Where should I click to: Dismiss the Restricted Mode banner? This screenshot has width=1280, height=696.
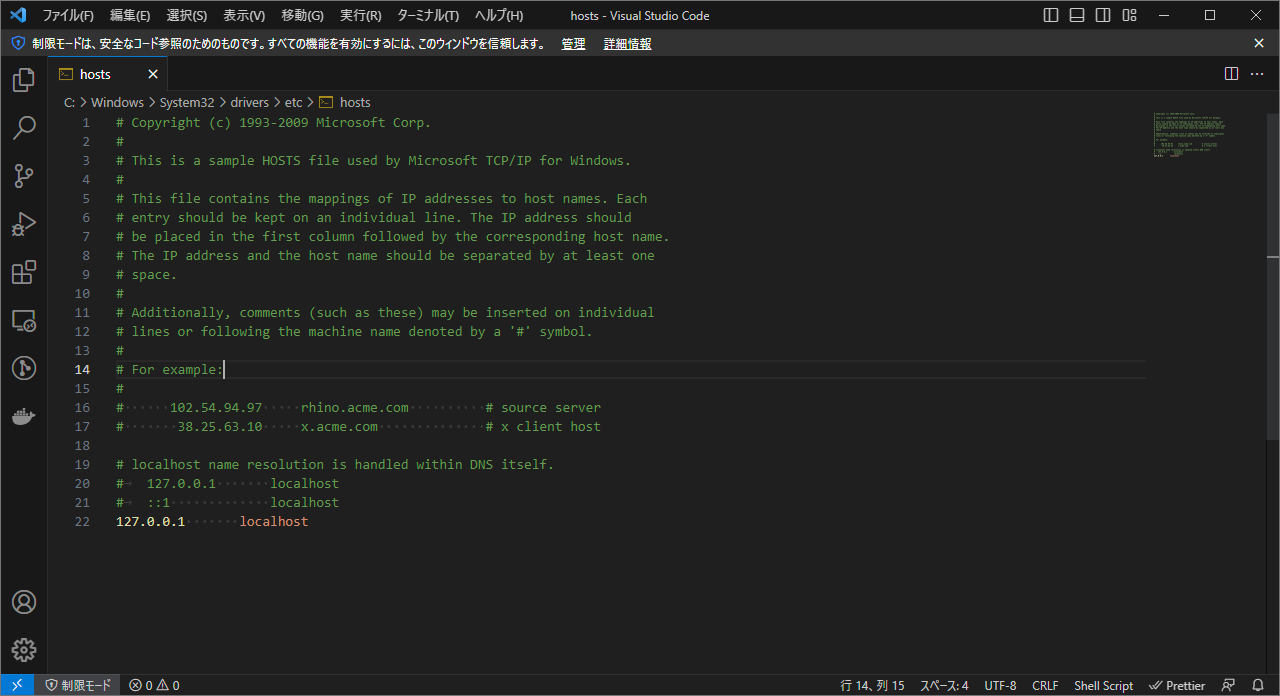tap(1257, 43)
